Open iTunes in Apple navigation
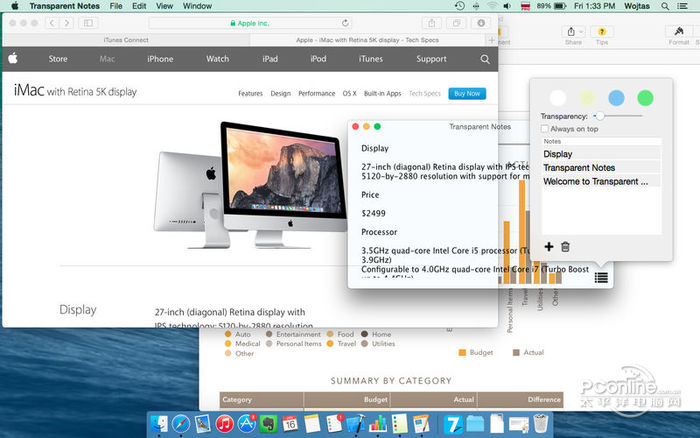 click(x=371, y=59)
